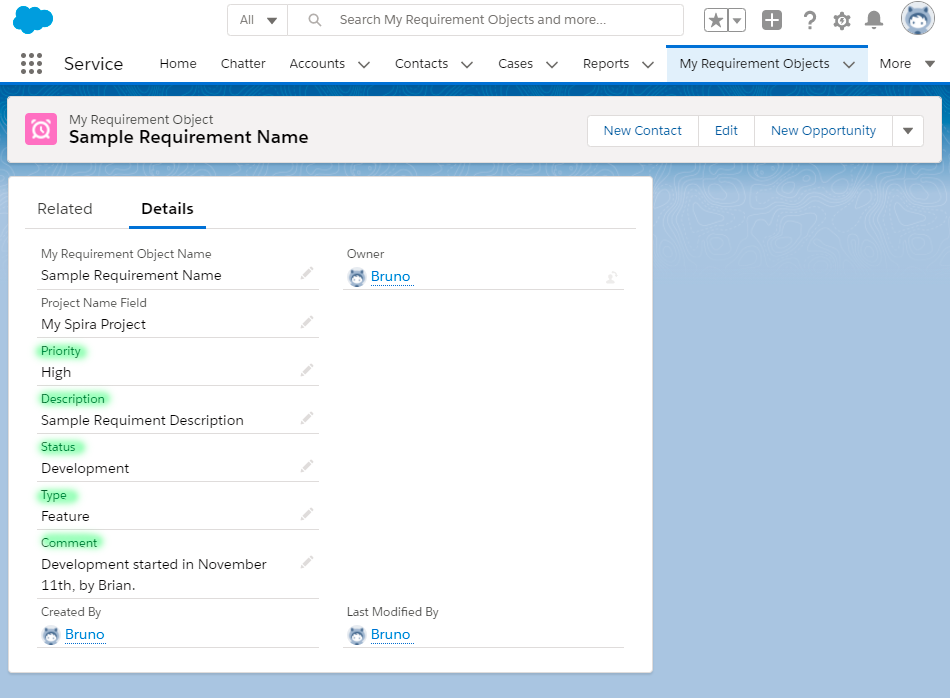The image size is (950, 698).
Task: Open the Chatter navigation tab
Action: [x=243, y=64]
